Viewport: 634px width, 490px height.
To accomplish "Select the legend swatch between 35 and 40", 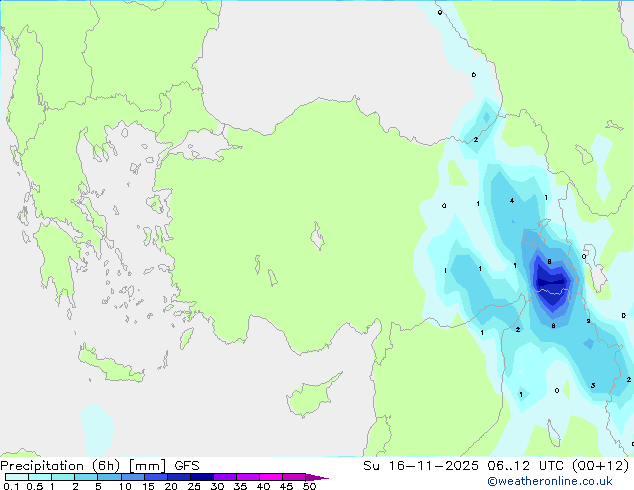I will pos(247,477).
